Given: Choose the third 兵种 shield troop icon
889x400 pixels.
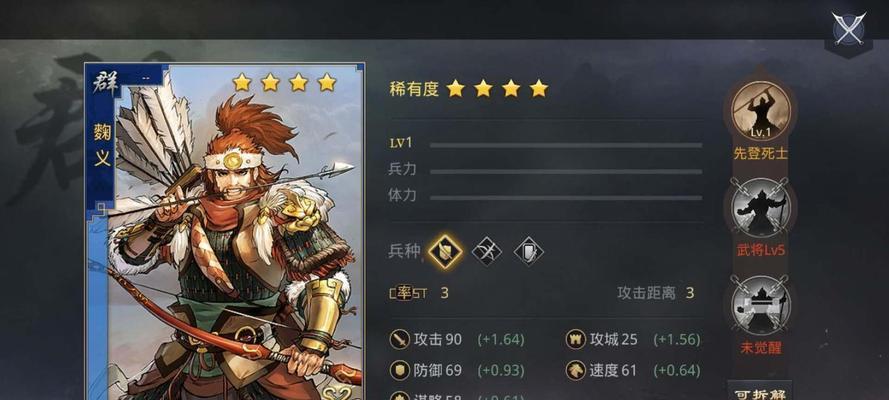Looking at the screenshot, I should point(528,251).
